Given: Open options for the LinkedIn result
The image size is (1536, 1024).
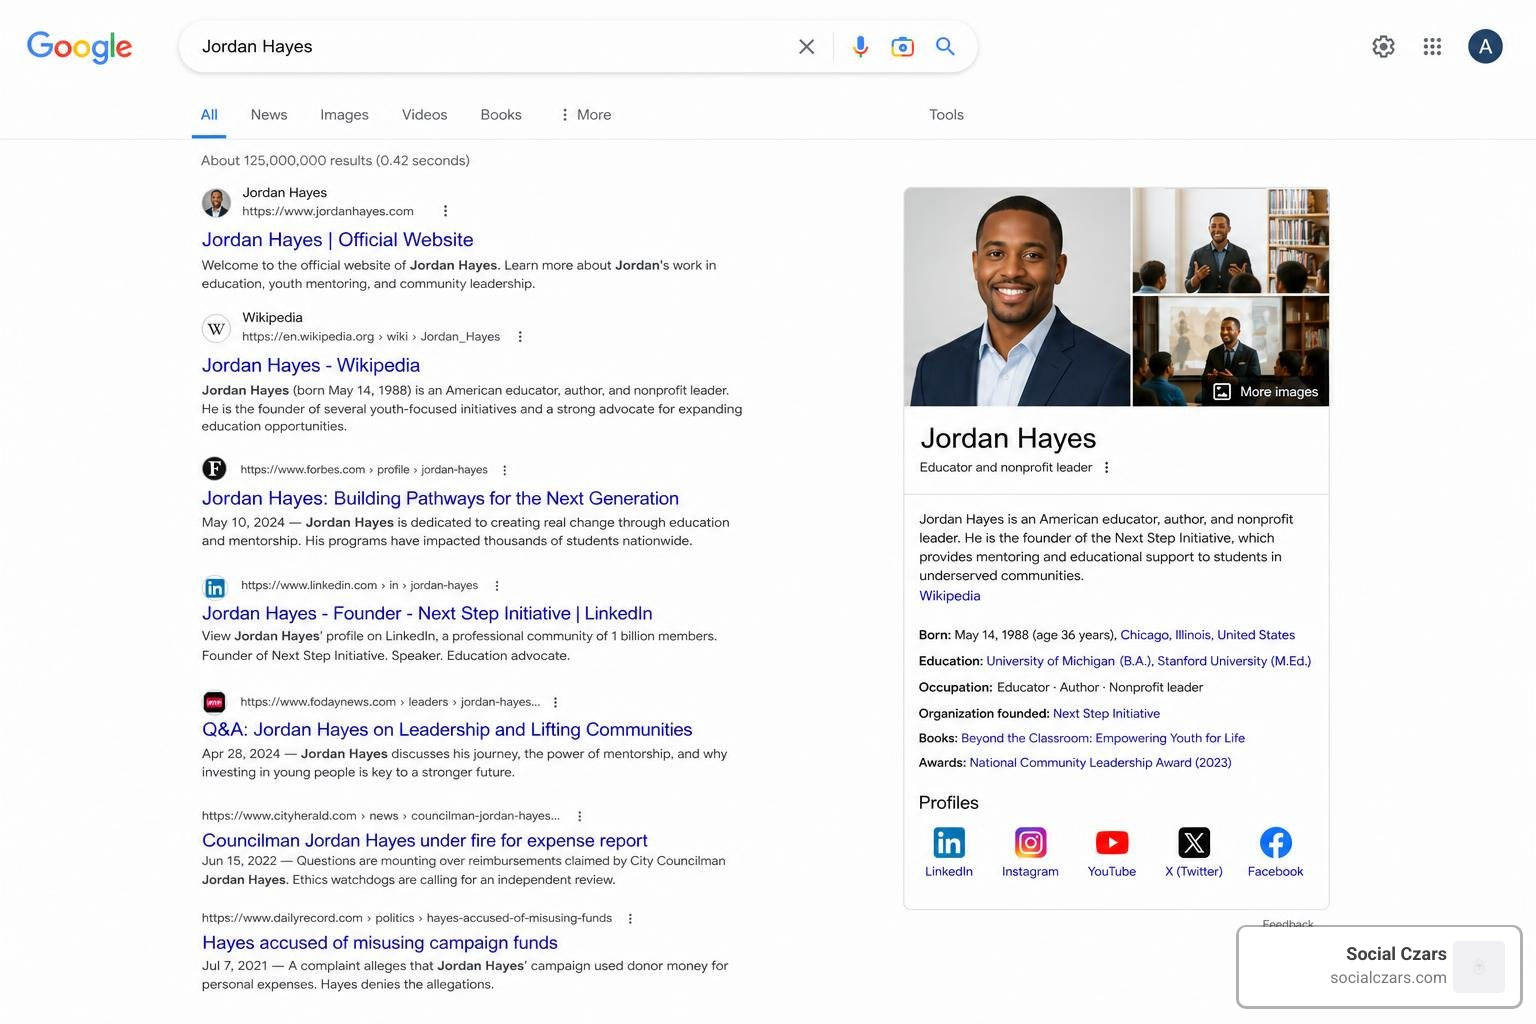Looking at the screenshot, I should 496,586.
